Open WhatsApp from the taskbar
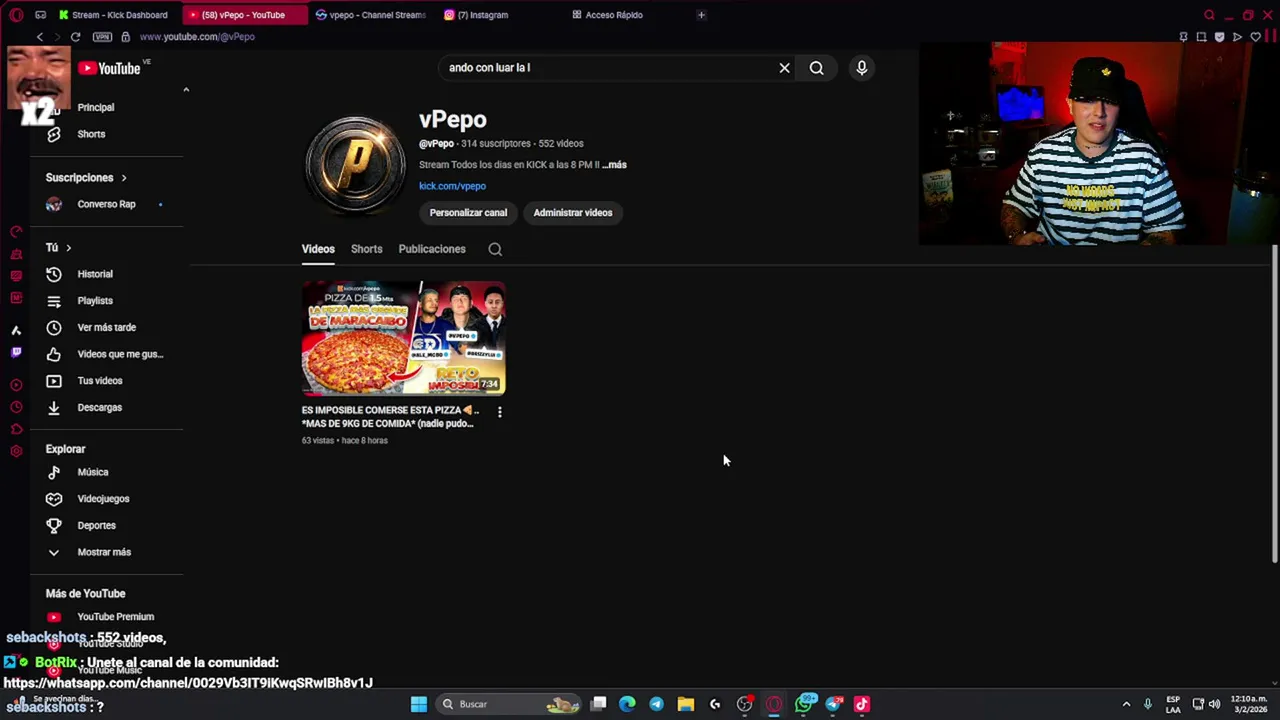 [804, 704]
